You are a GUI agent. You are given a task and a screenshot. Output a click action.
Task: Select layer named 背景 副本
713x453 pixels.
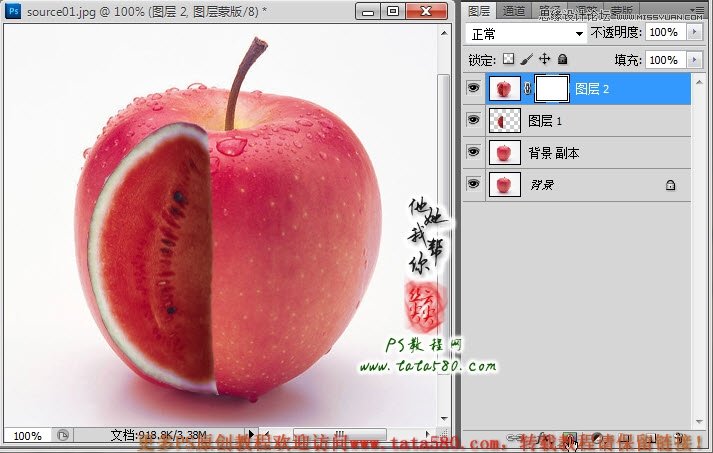pyautogui.click(x=553, y=153)
